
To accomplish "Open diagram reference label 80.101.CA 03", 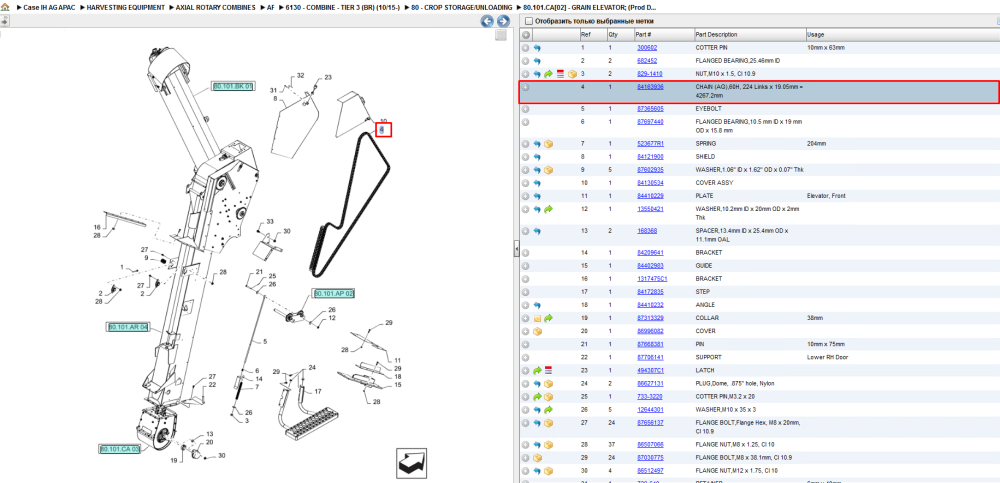I will tap(119, 449).
